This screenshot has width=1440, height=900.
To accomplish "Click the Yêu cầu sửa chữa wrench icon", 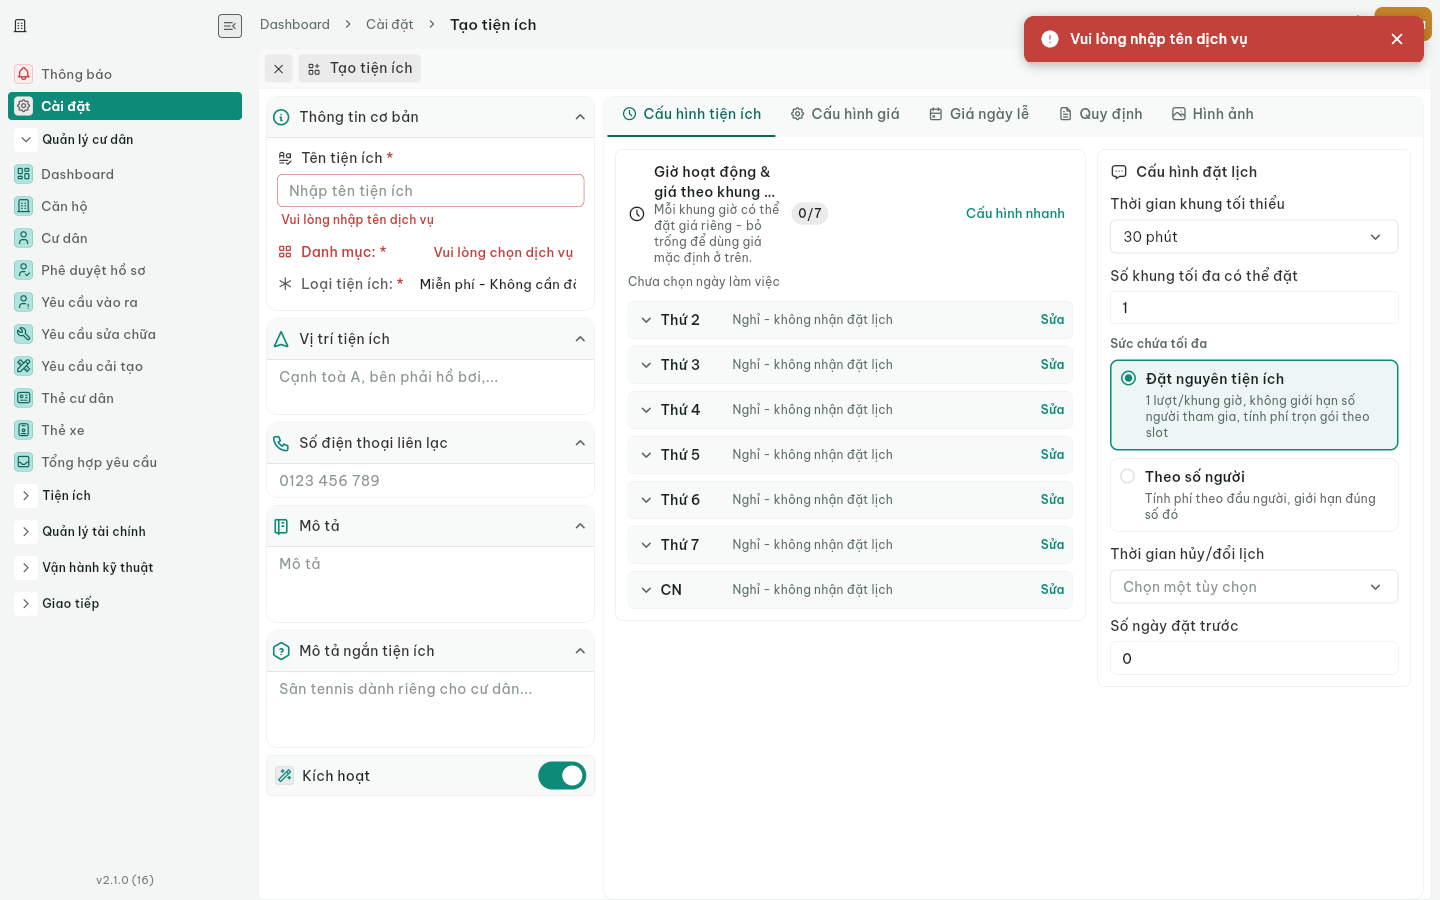I will pyautogui.click(x=24, y=334).
